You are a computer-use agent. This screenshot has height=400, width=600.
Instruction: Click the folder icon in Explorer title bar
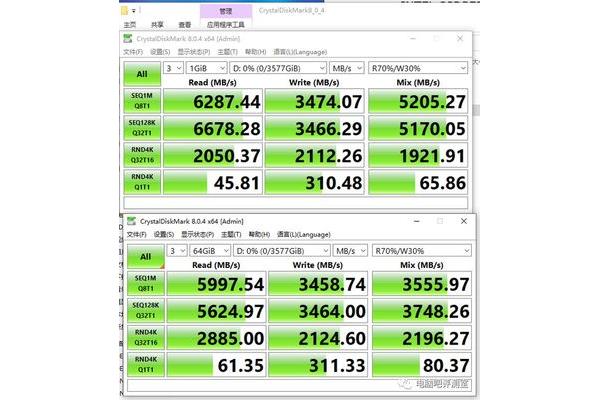click(124, 11)
